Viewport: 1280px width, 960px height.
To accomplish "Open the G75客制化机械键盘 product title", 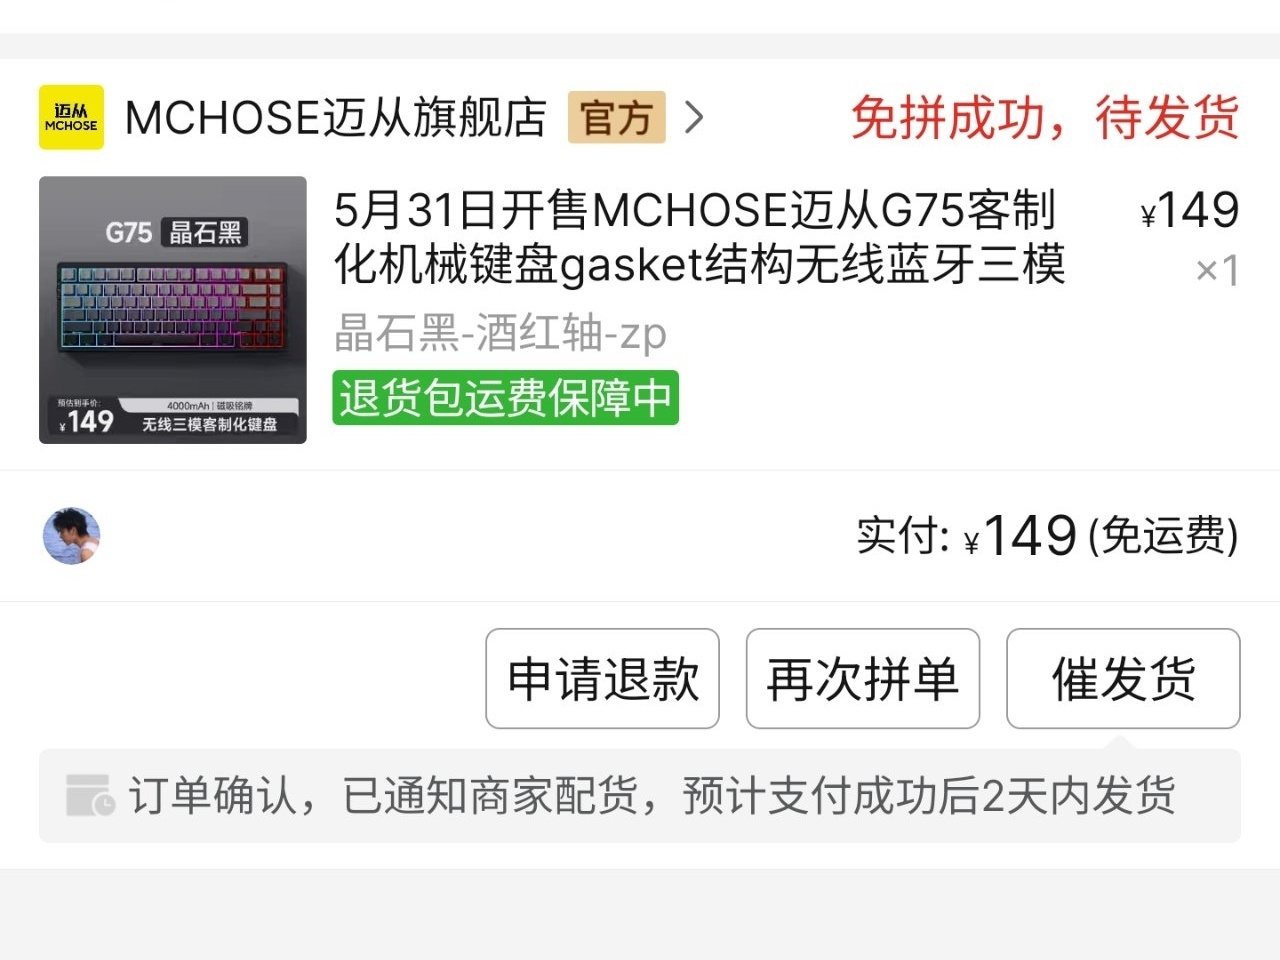I will (x=699, y=237).
